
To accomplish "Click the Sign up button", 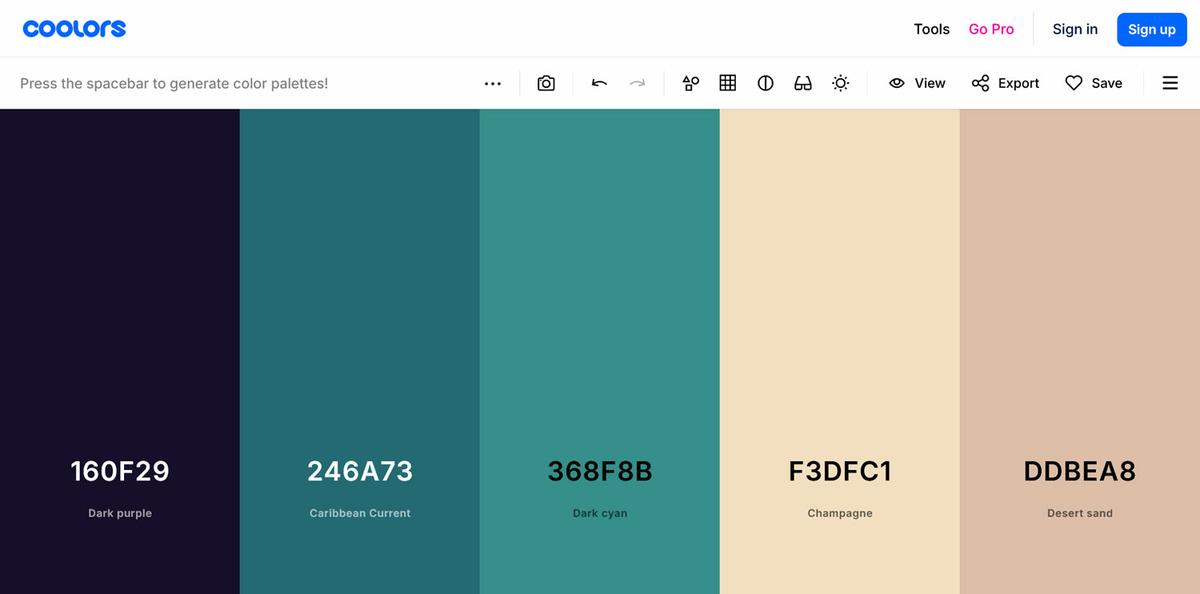I will (1151, 29).
